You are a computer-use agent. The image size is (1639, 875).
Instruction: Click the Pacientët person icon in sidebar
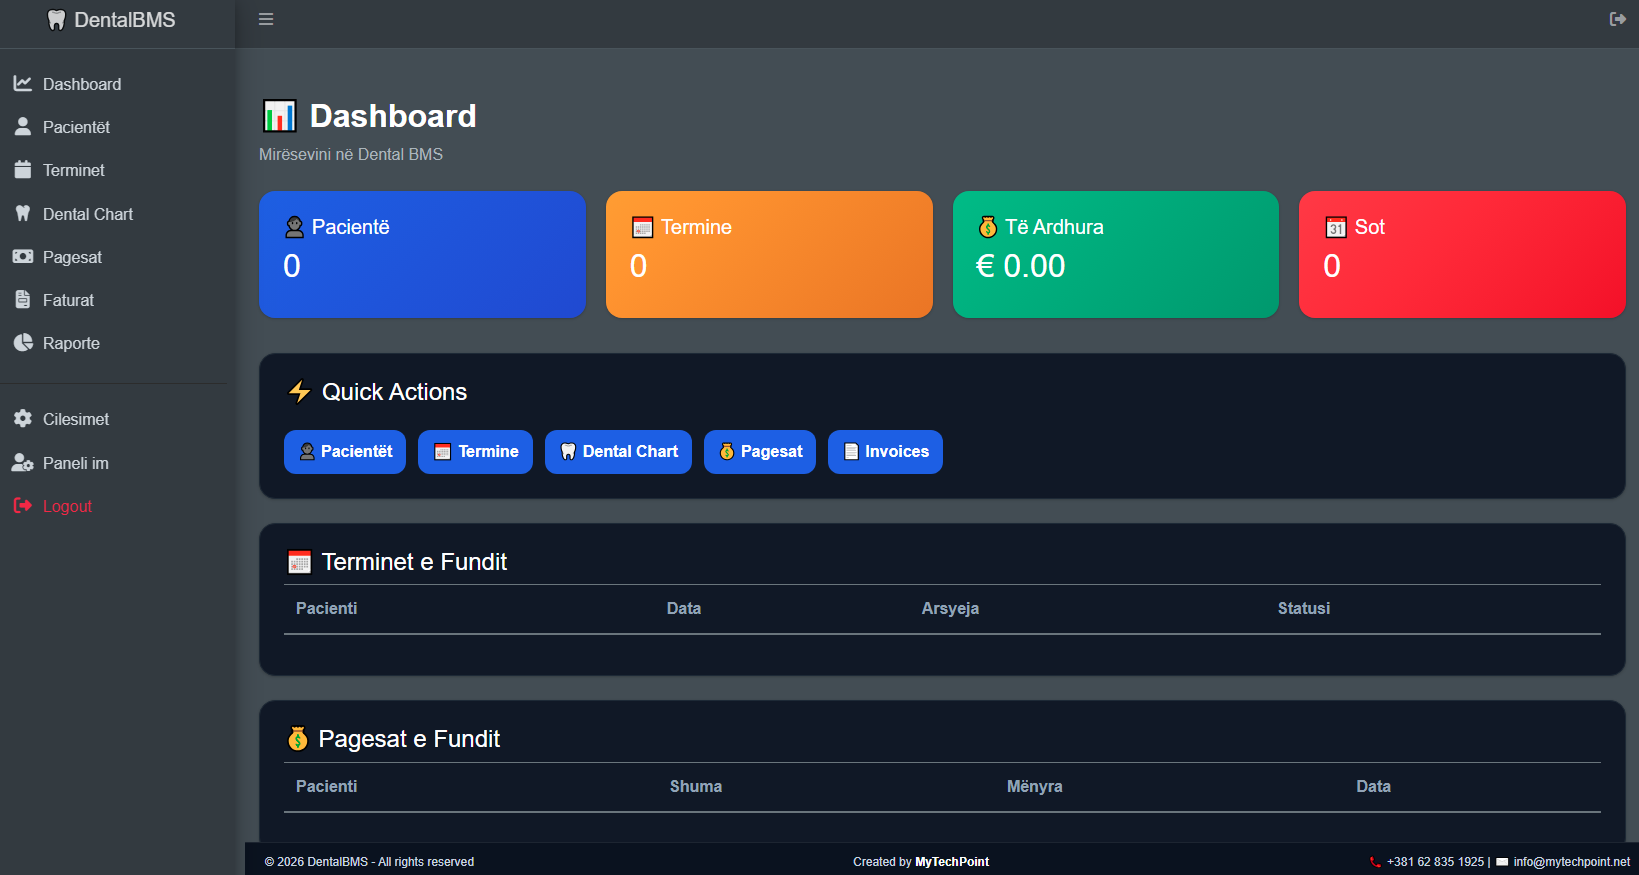tap(23, 127)
